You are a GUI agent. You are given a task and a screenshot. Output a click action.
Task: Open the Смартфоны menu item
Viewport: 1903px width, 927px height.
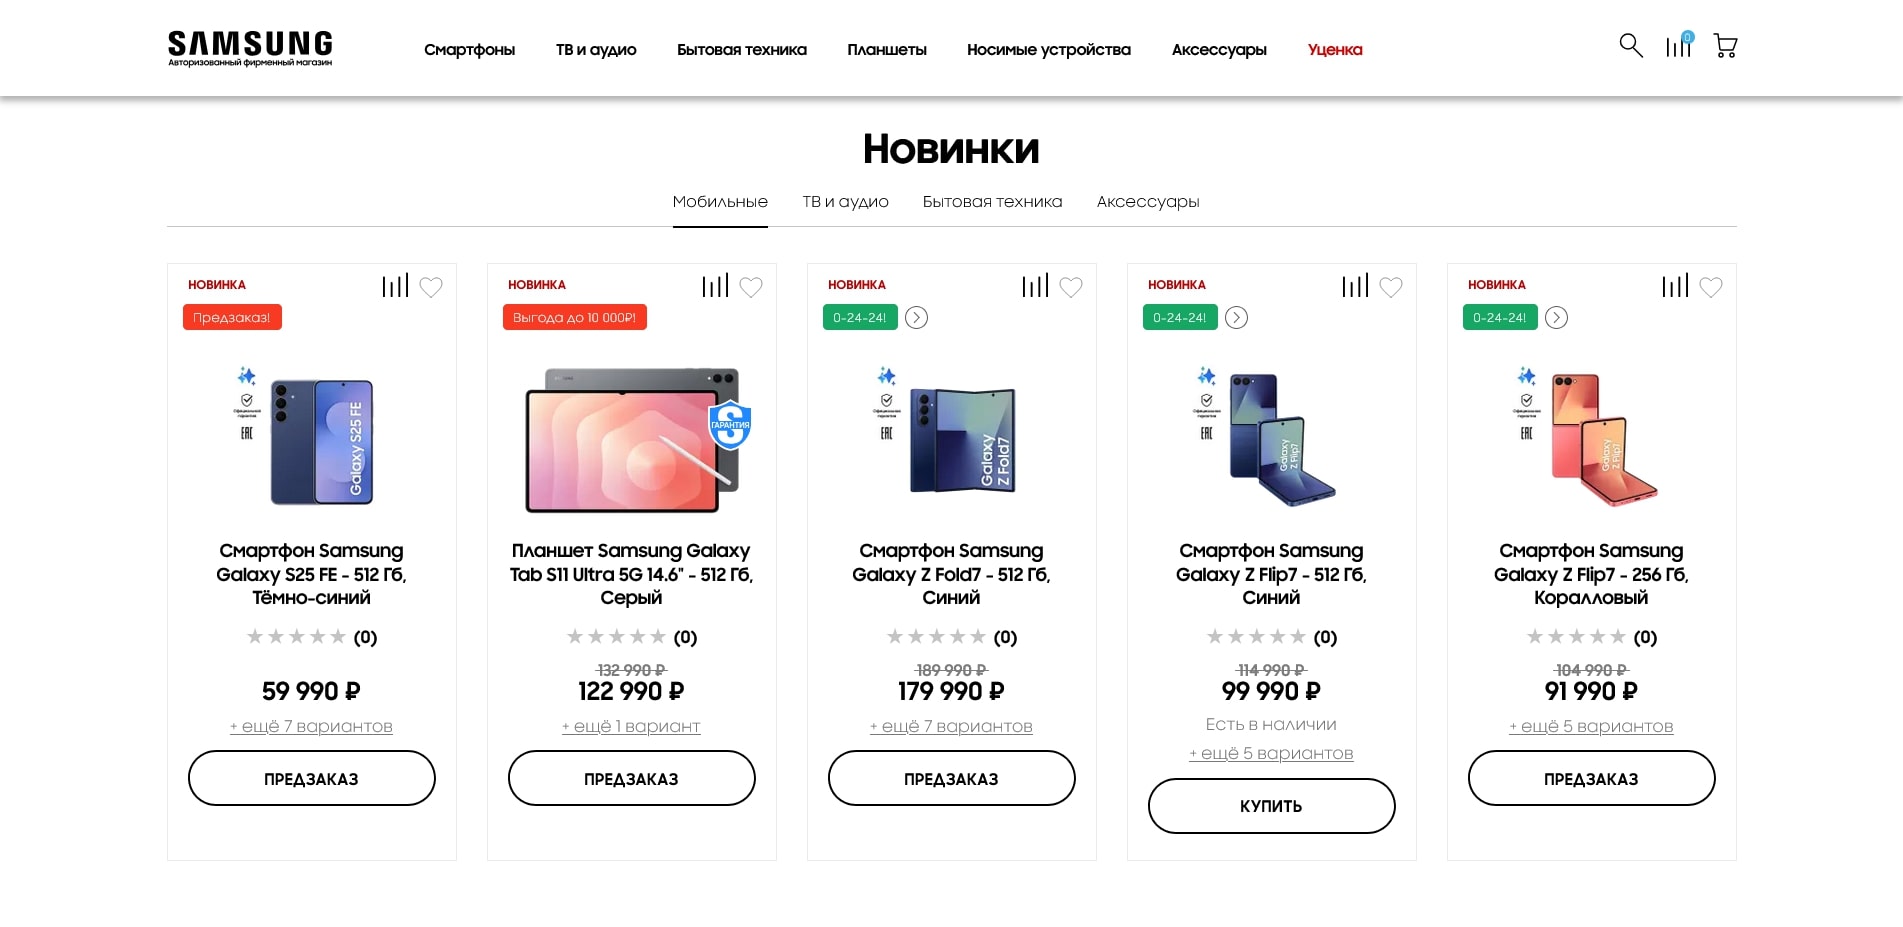click(x=469, y=50)
